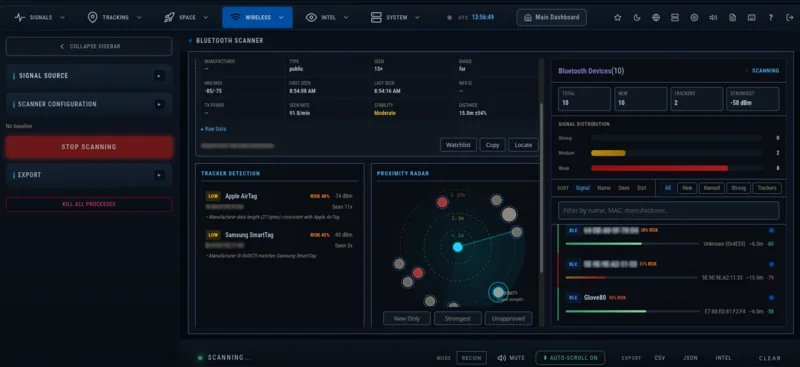Screen dimensions: 800x367
Task: Click the blue dot on 5E:9E:9E:A2:11:33 row
Action: point(771,264)
